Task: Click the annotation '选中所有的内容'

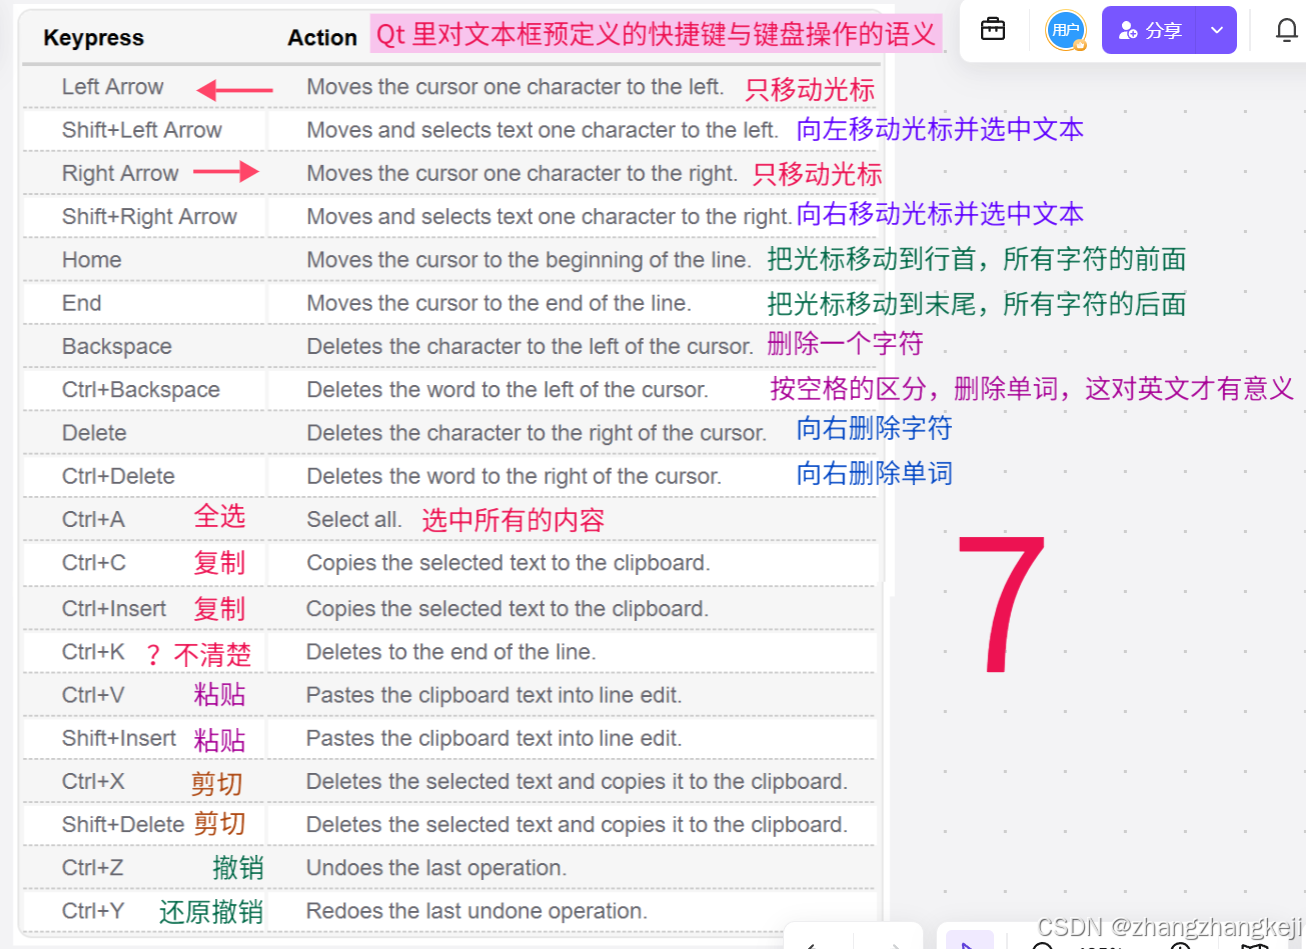Action: click(x=513, y=520)
